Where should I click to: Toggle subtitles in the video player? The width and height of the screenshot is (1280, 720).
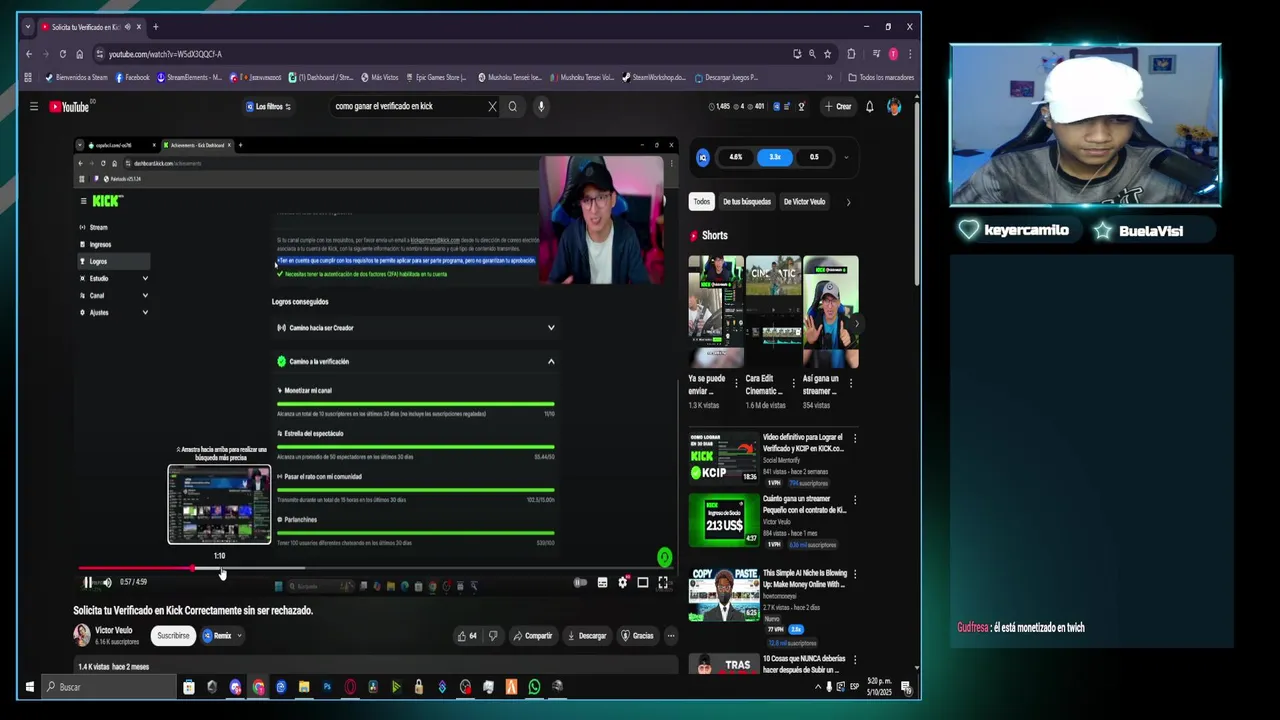[x=602, y=582]
